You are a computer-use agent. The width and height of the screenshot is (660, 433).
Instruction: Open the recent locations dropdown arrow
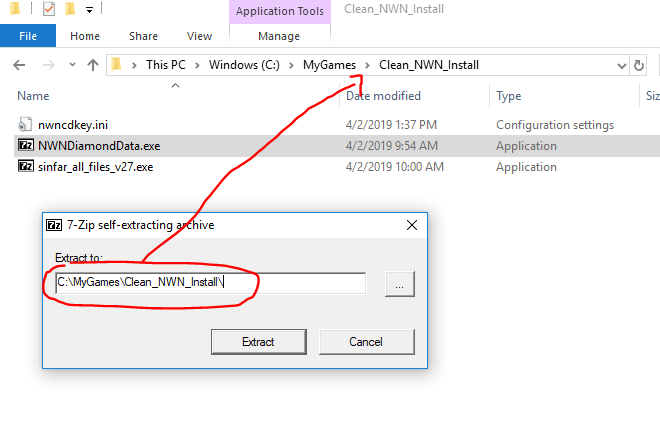[72, 65]
